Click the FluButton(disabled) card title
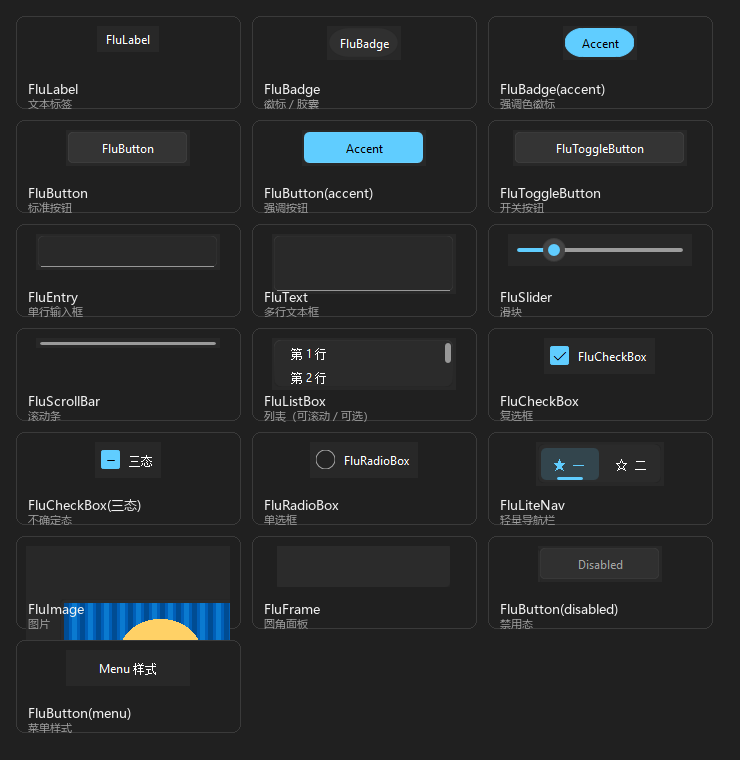The width and height of the screenshot is (740, 760). tap(559, 609)
